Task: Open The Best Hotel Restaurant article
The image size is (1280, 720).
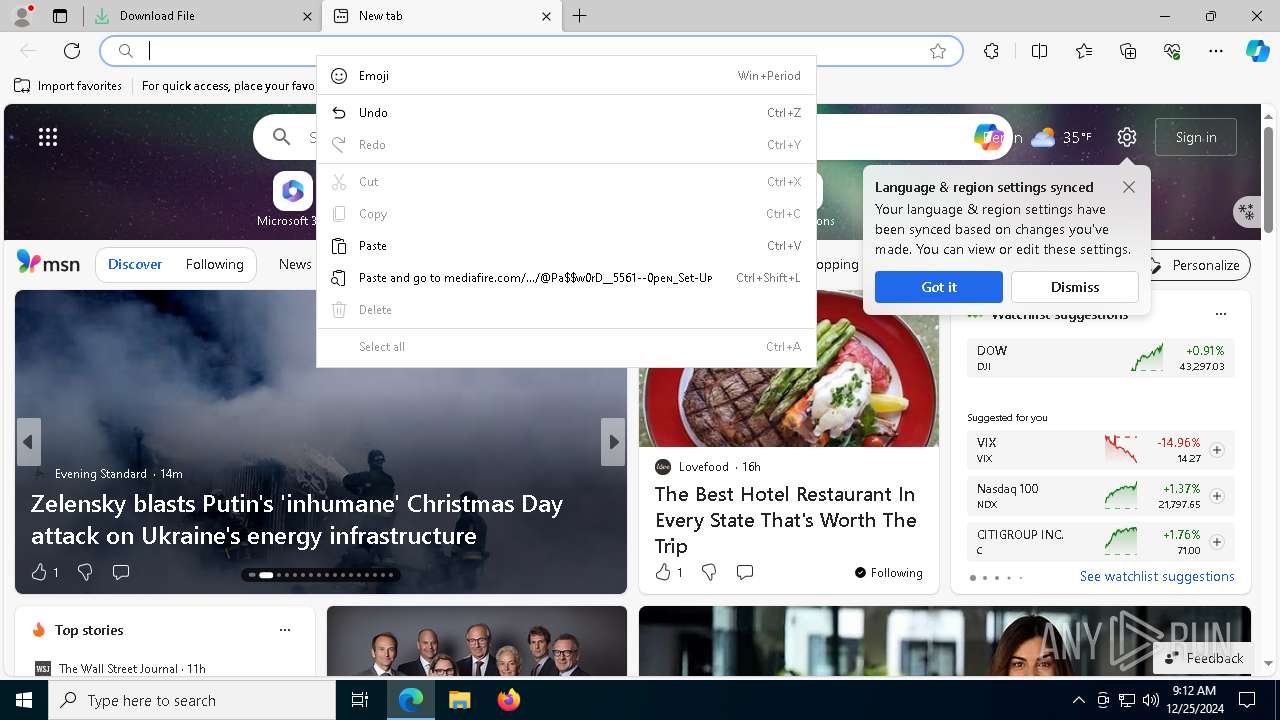Action: point(786,520)
